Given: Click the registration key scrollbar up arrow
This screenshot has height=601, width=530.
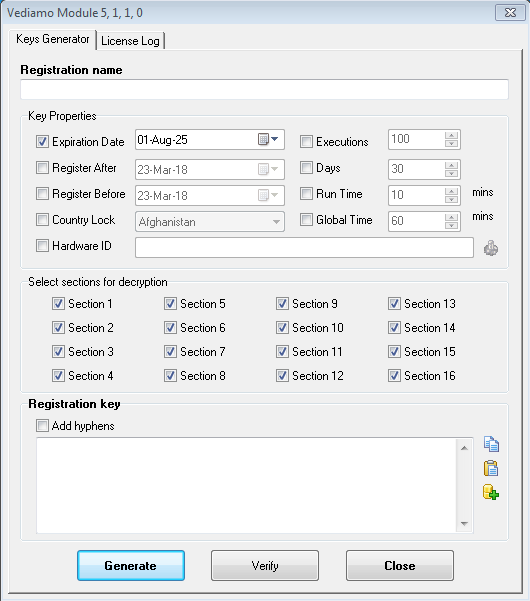Looking at the screenshot, I should tap(464, 448).
